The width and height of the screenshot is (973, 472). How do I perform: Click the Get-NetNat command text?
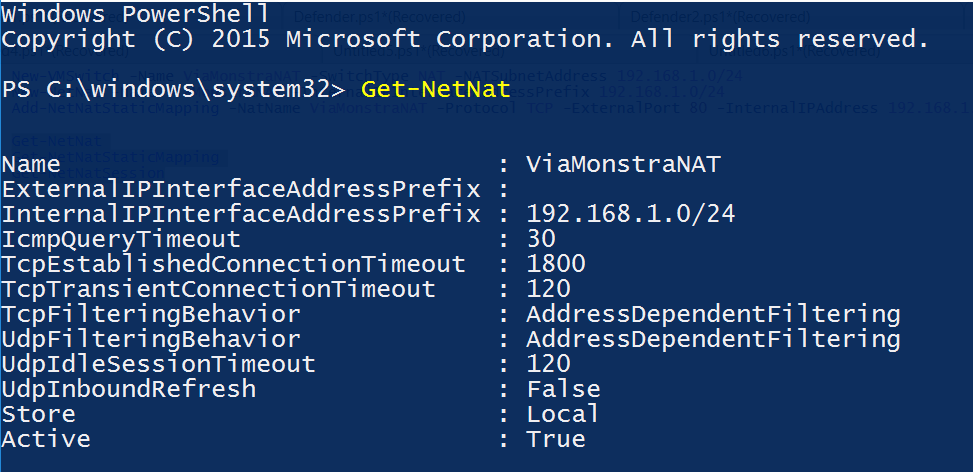[436, 89]
